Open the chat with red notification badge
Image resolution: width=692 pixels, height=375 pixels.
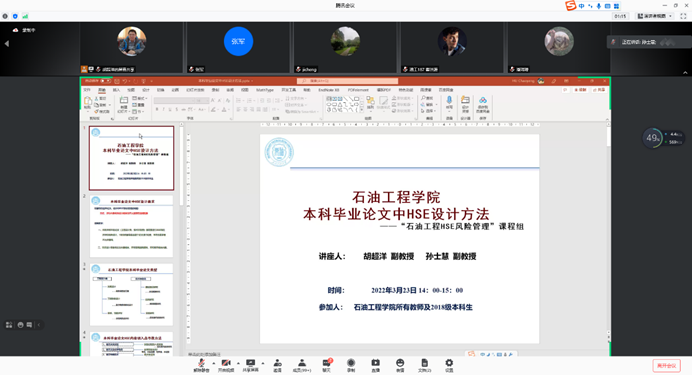pyautogui.click(x=327, y=365)
